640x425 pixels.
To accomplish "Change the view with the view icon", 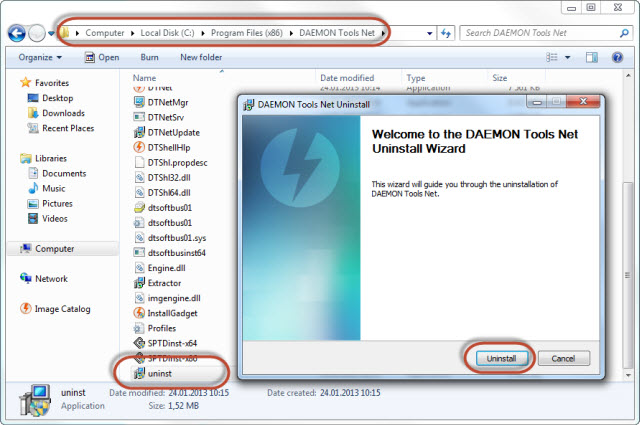I will (552, 58).
